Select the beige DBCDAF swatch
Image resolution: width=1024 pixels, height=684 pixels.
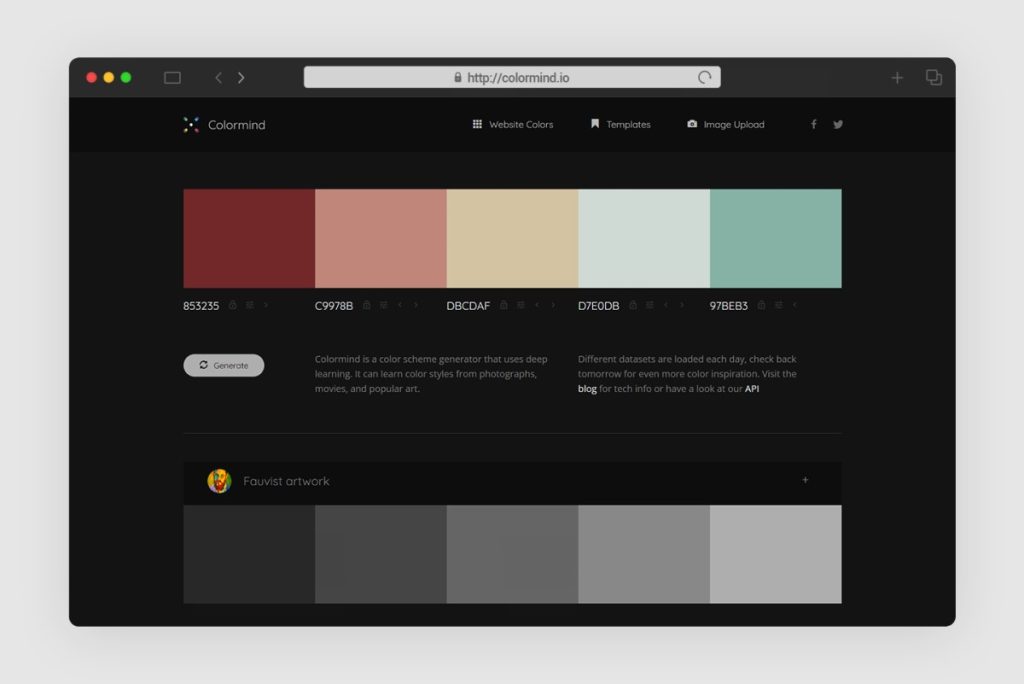coord(512,238)
